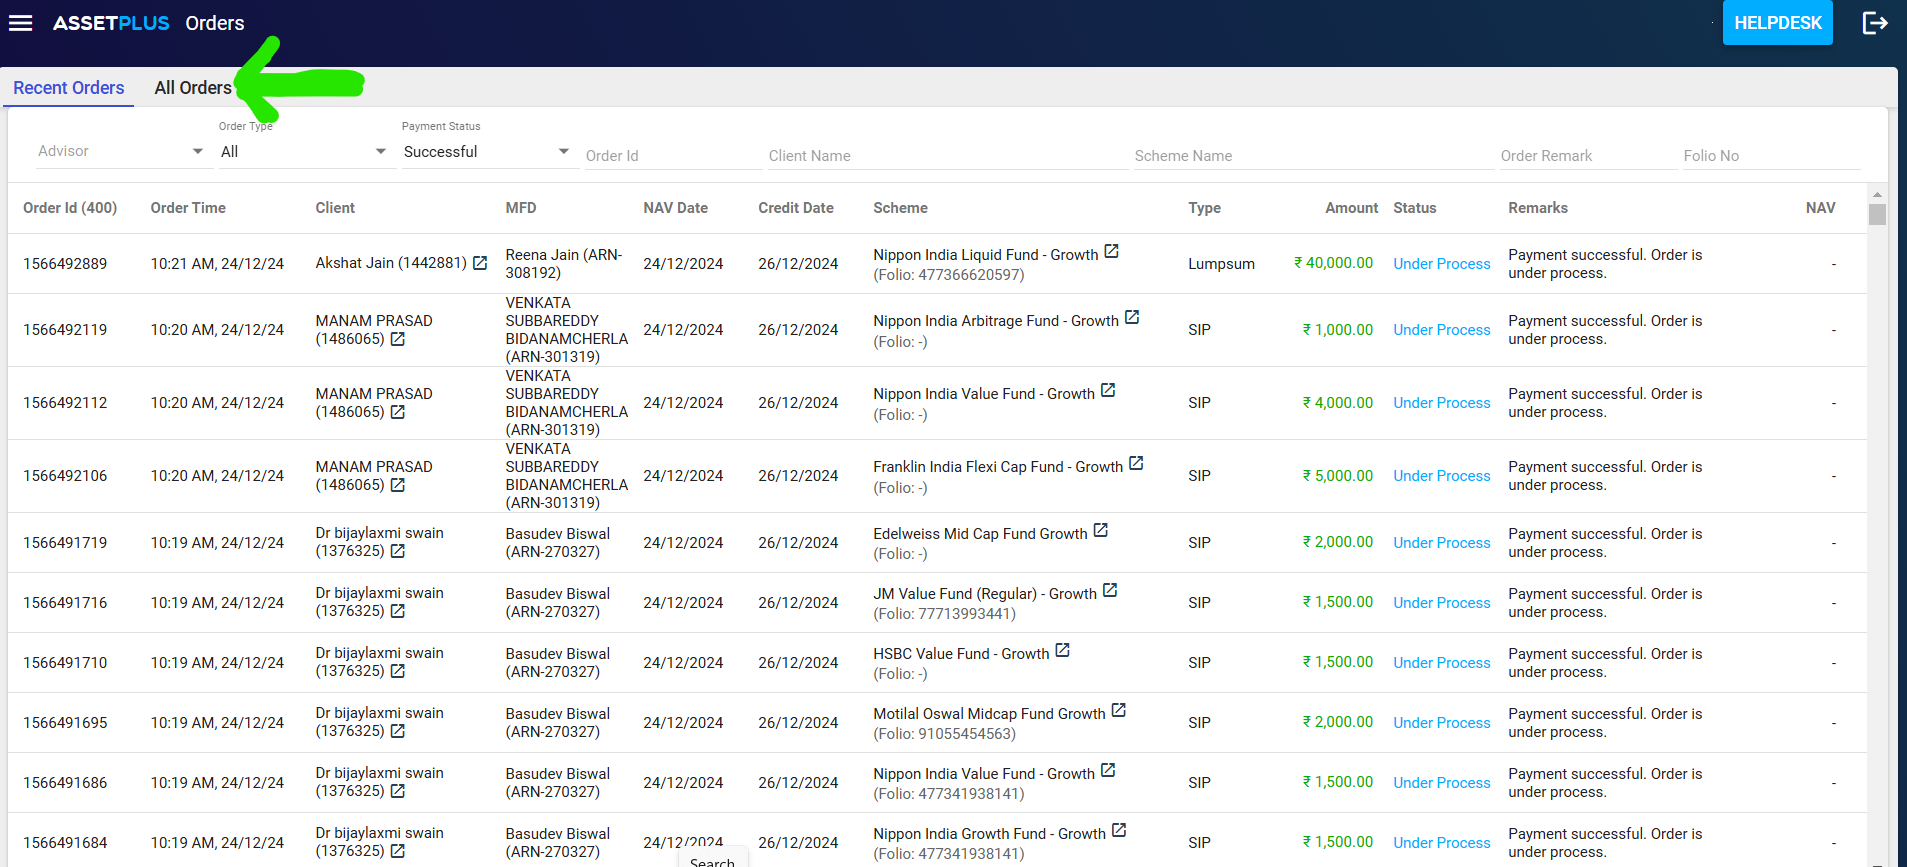Viewport: 1907px width, 867px height.
Task: Click Under Process status for order 1566492119
Action: coord(1441,330)
